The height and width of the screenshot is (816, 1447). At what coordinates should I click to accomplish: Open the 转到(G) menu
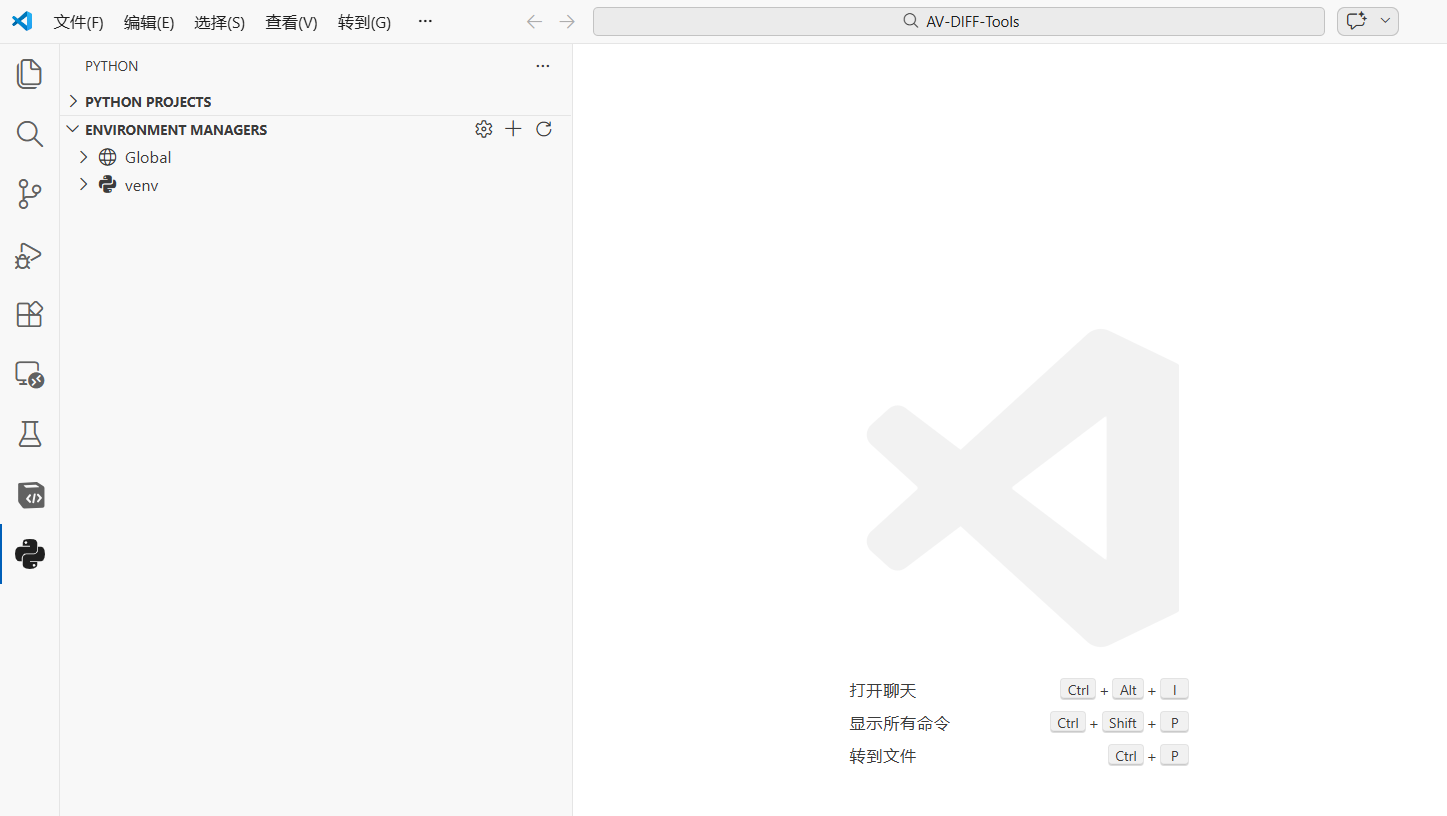point(364,21)
